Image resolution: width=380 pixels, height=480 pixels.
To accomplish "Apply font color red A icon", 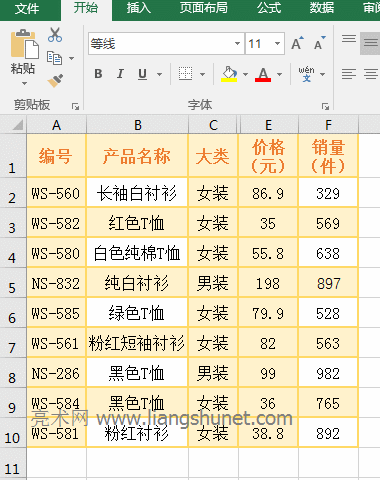I will [263, 74].
